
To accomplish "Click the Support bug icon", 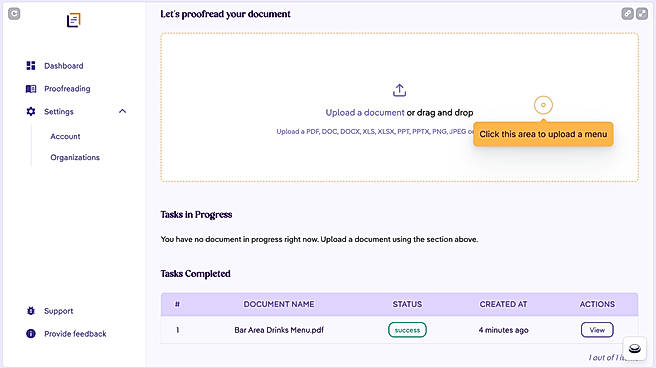I will pyautogui.click(x=31, y=311).
